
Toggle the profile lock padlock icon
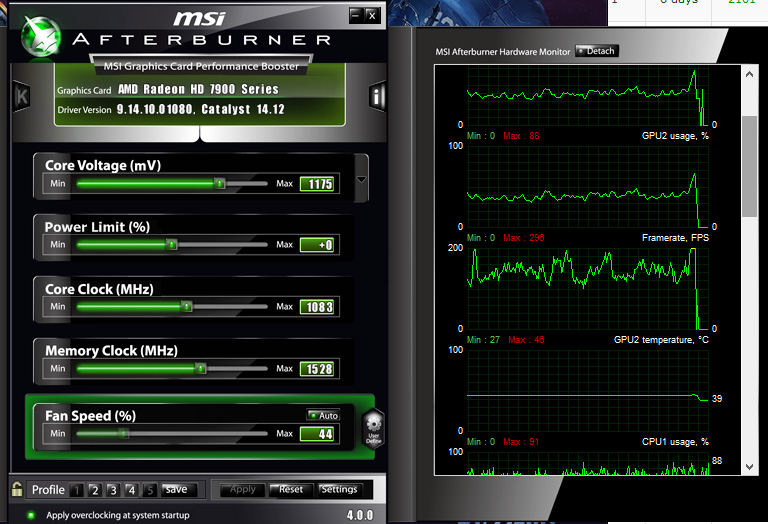pos(17,489)
